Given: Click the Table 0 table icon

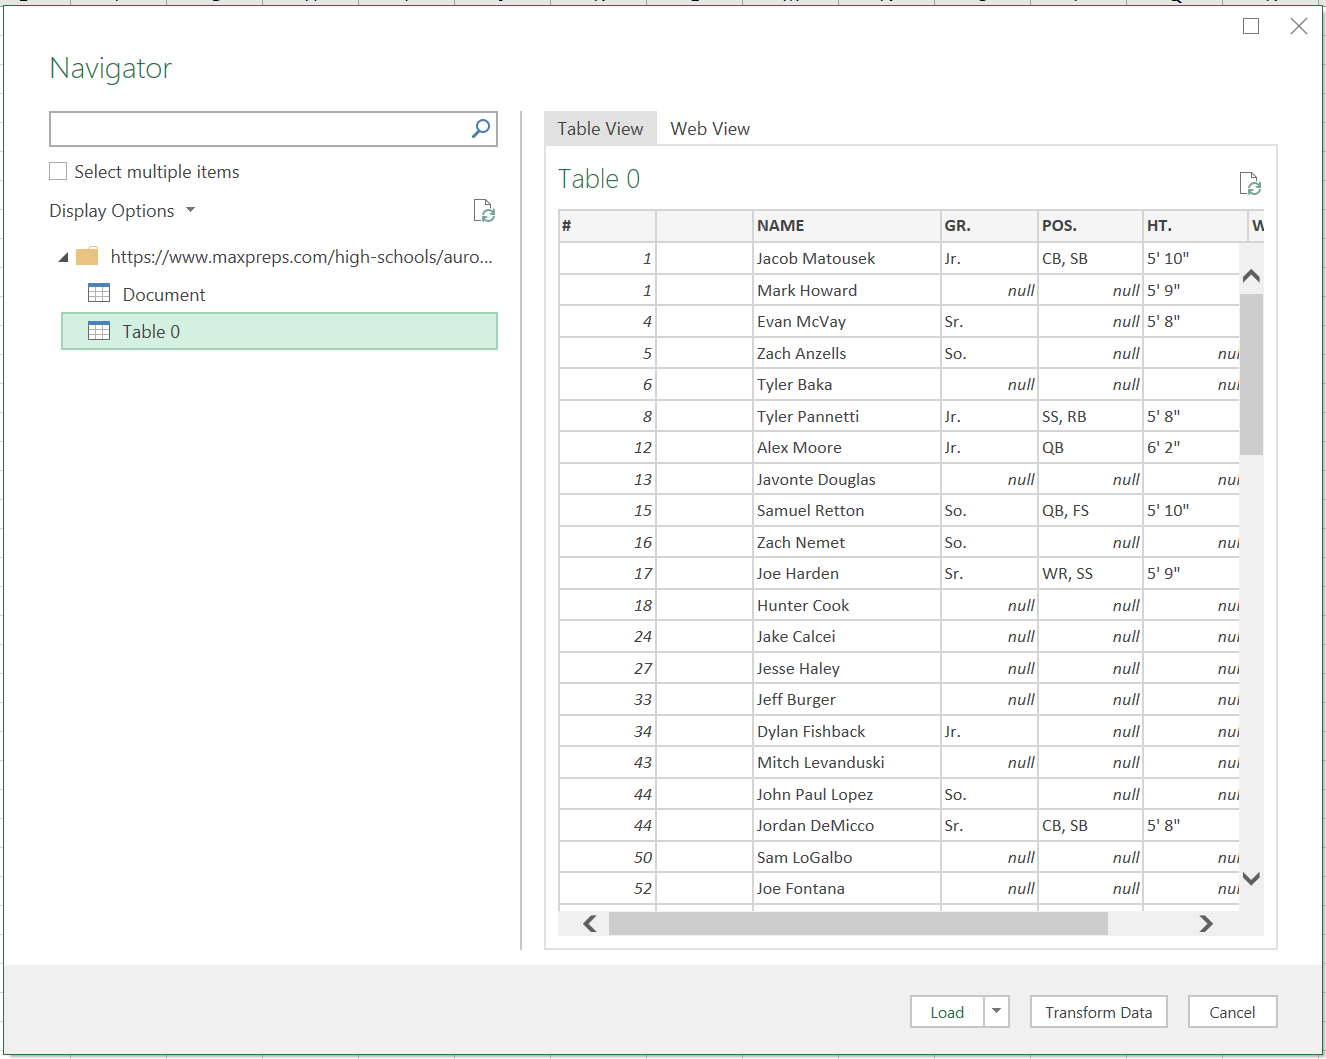Looking at the screenshot, I should click(99, 331).
